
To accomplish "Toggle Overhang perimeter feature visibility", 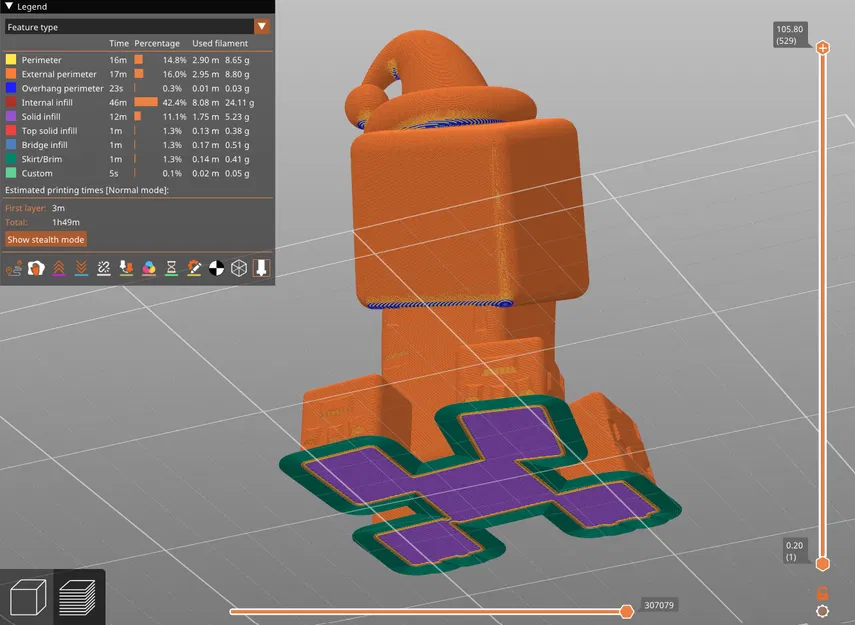I will [x=137, y=88].
